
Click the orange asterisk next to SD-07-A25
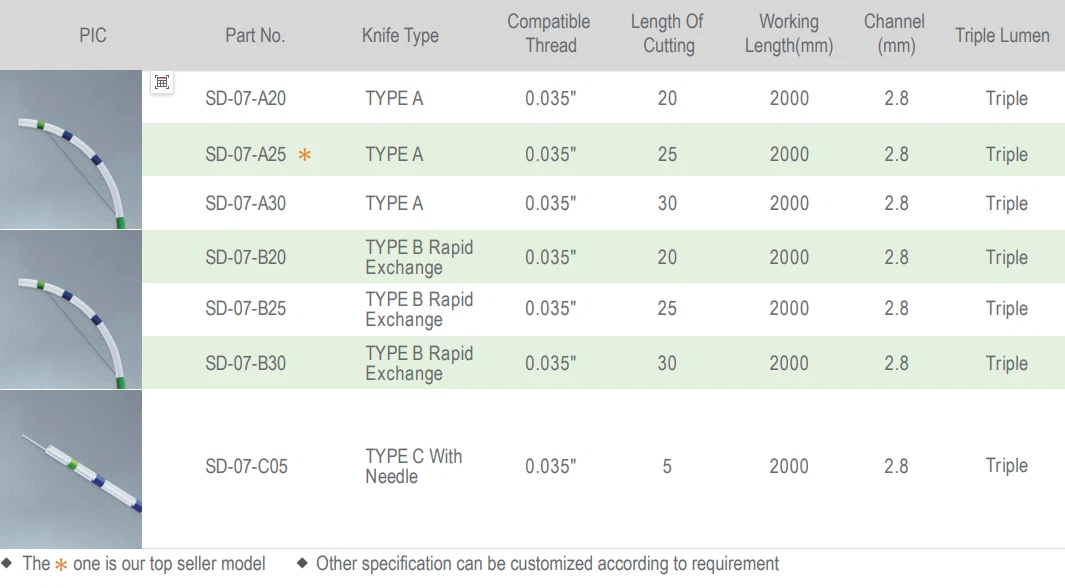tap(305, 155)
